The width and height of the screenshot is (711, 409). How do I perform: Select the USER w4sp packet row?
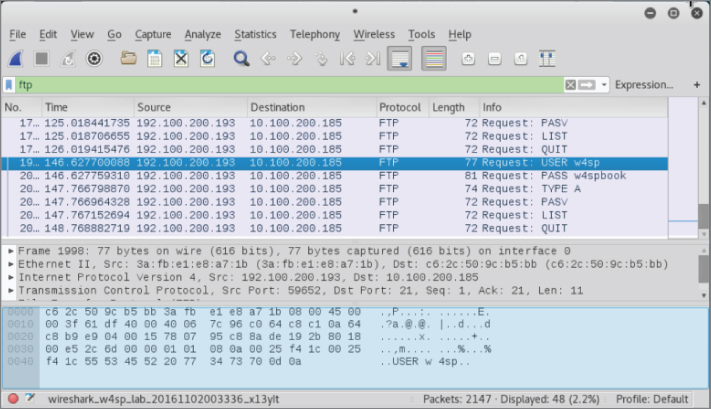[335, 162]
